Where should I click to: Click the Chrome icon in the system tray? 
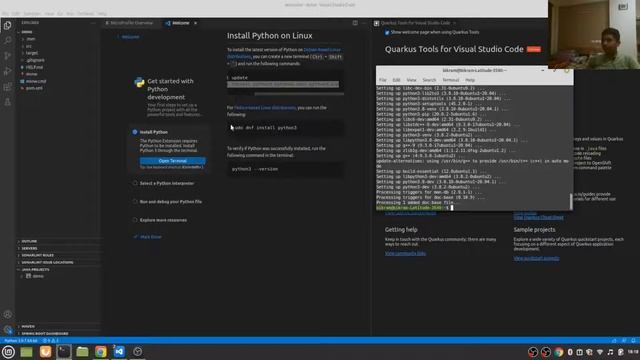pos(558,352)
